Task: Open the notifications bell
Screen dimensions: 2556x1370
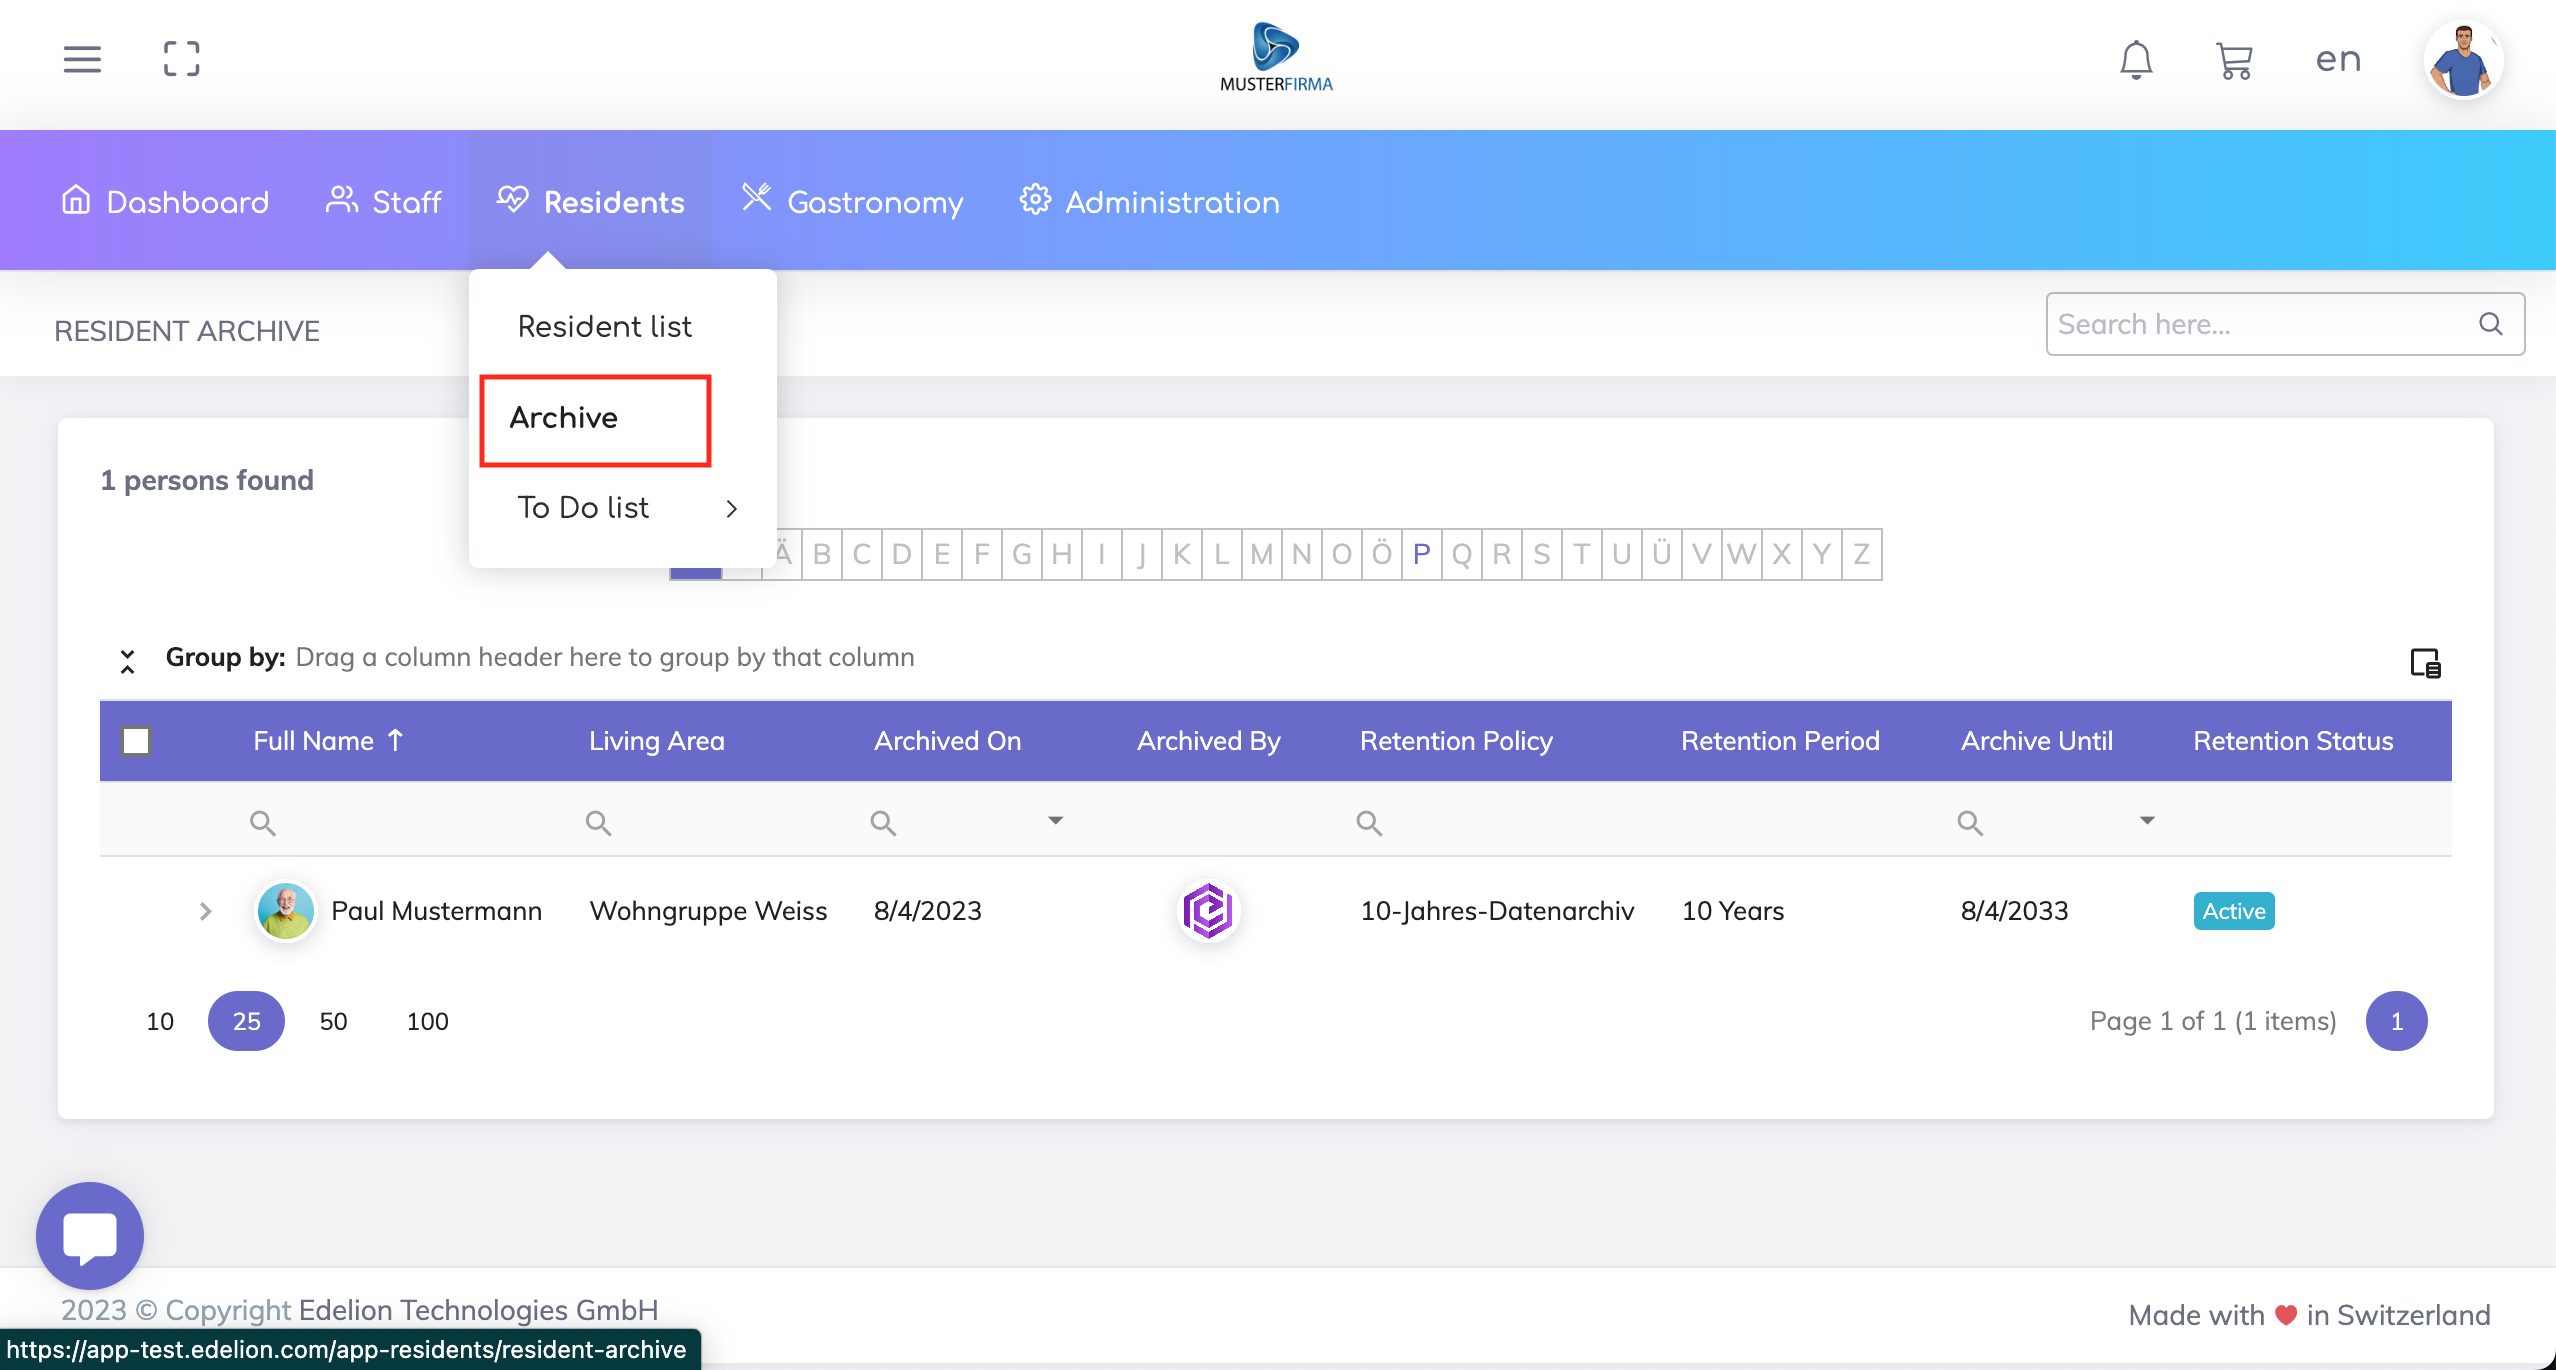Action: point(2136,60)
